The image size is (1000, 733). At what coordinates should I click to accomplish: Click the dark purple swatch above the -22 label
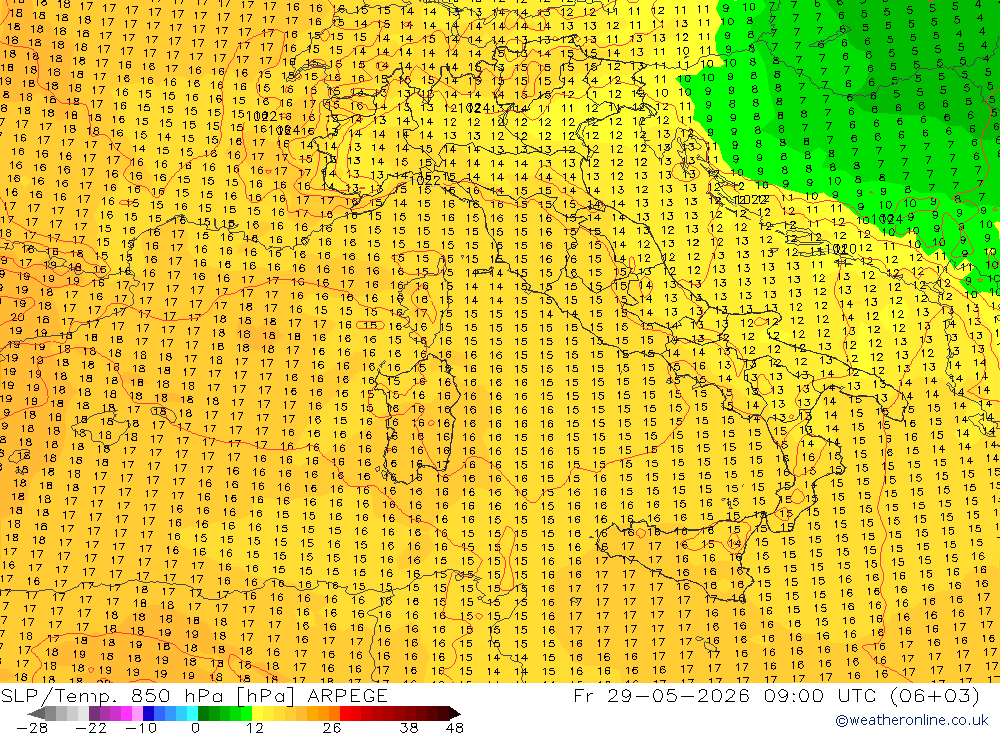coord(94,713)
